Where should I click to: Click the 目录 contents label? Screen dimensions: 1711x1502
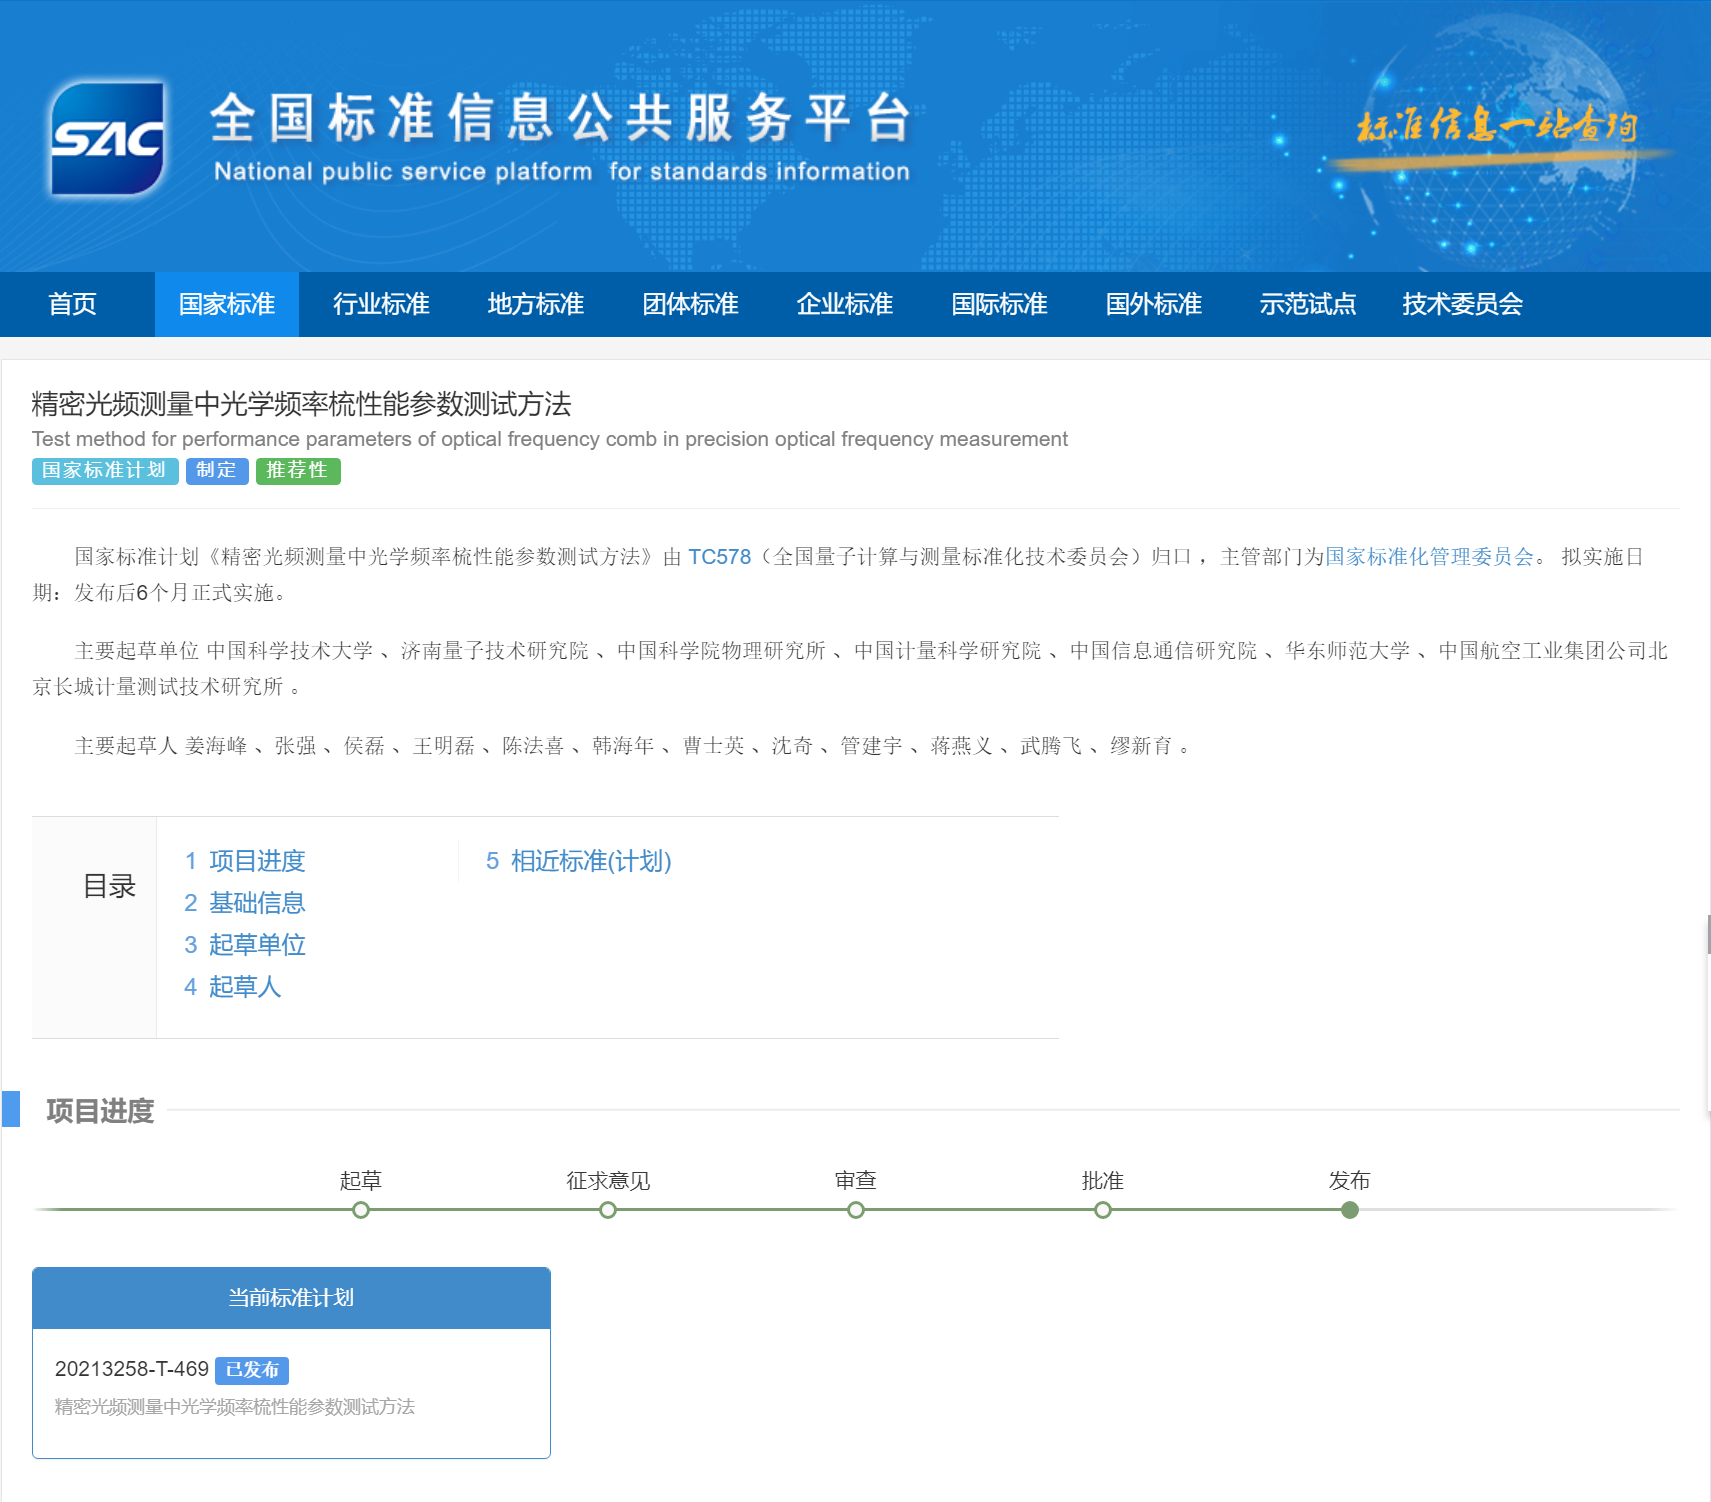click(x=109, y=886)
